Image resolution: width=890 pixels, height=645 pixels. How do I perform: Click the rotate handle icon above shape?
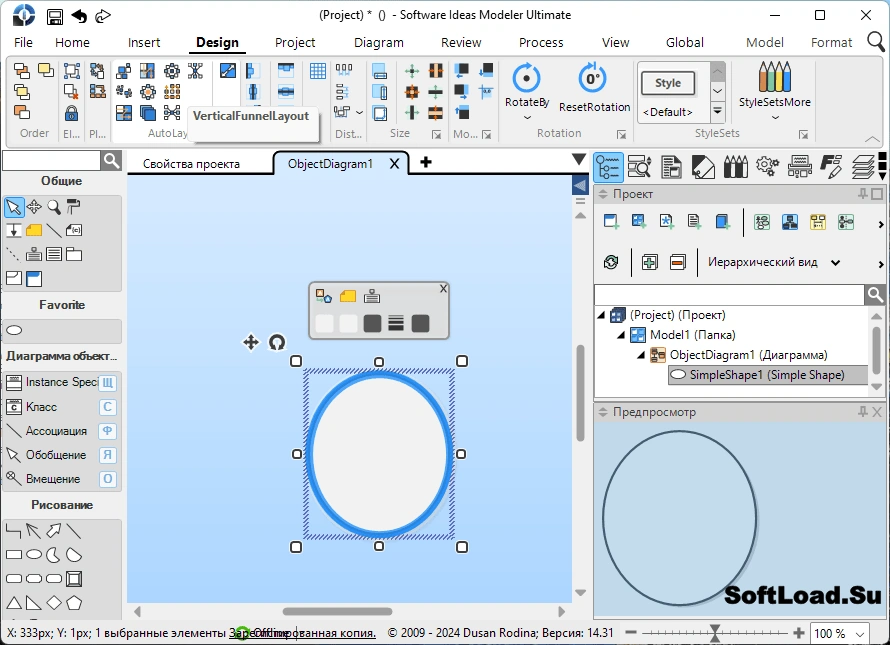tap(277, 342)
